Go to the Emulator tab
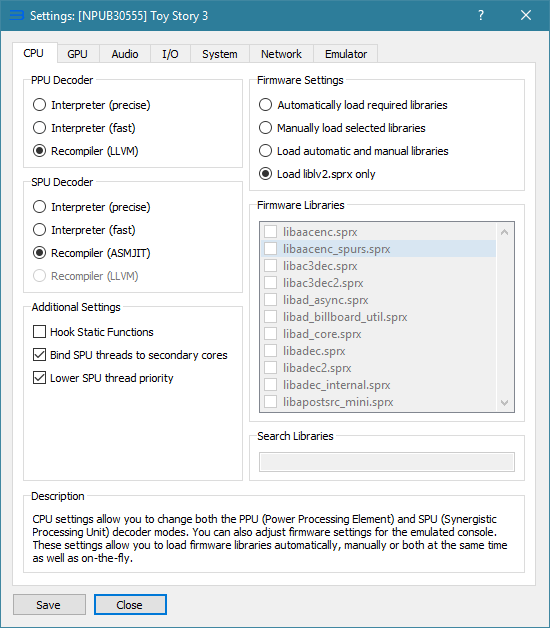 tap(346, 54)
